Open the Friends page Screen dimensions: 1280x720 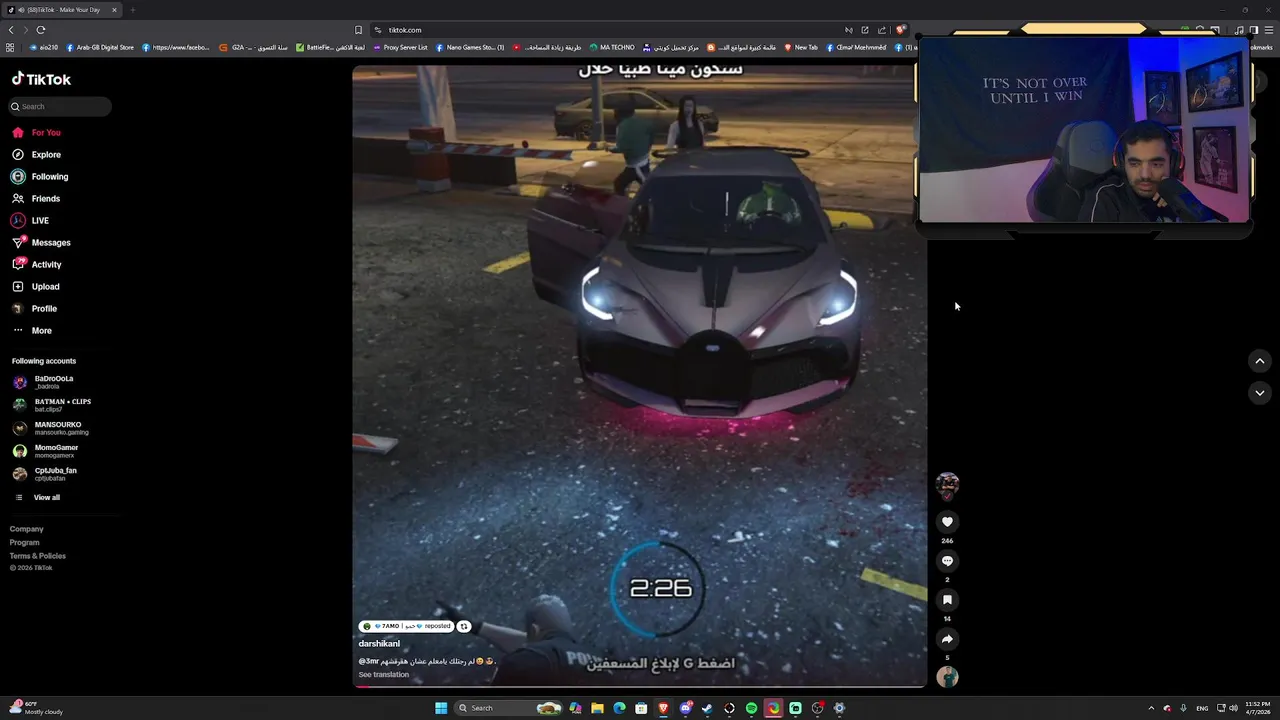[x=36, y=198]
